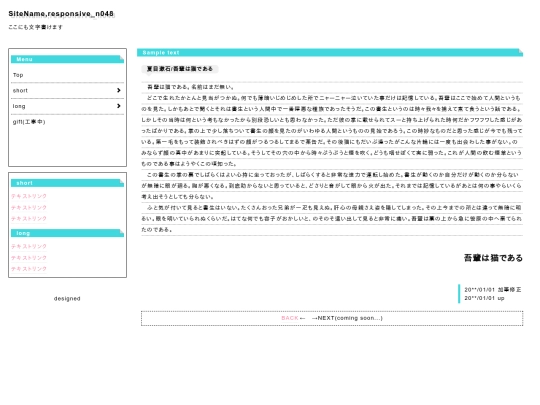Click the NEXT(coming soon...) text
Image resolution: width=540 pixels, height=405 pixels.
(x=350, y=318)
